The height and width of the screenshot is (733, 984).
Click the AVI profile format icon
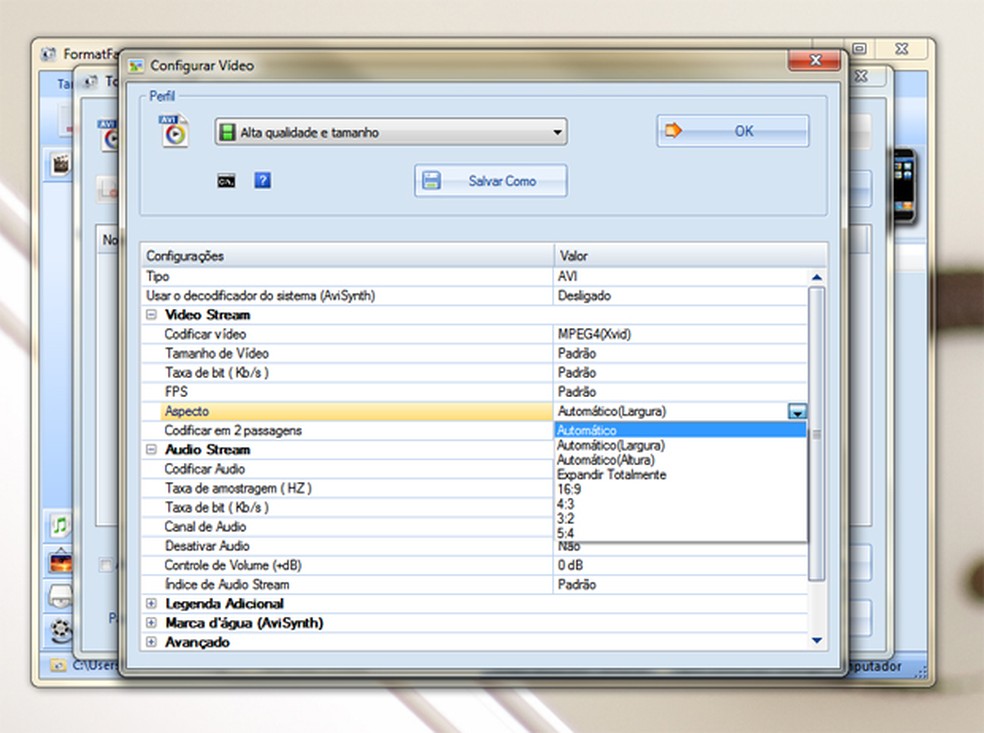click(175, 131)
